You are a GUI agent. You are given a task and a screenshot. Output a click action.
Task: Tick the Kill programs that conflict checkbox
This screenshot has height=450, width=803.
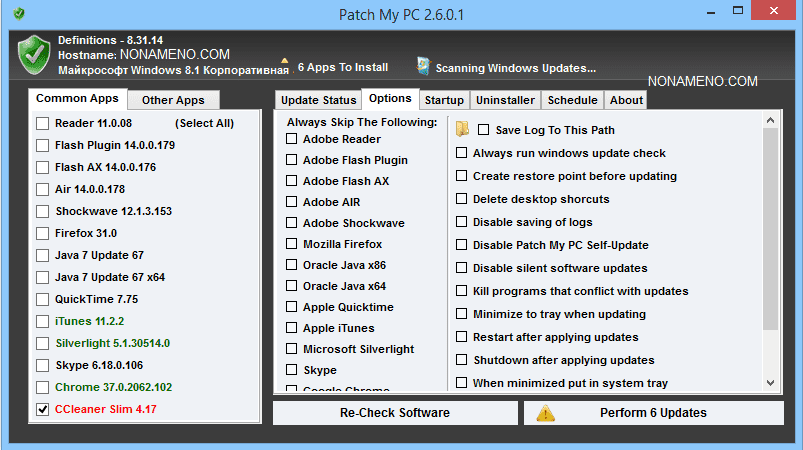(x=462, y=291)
